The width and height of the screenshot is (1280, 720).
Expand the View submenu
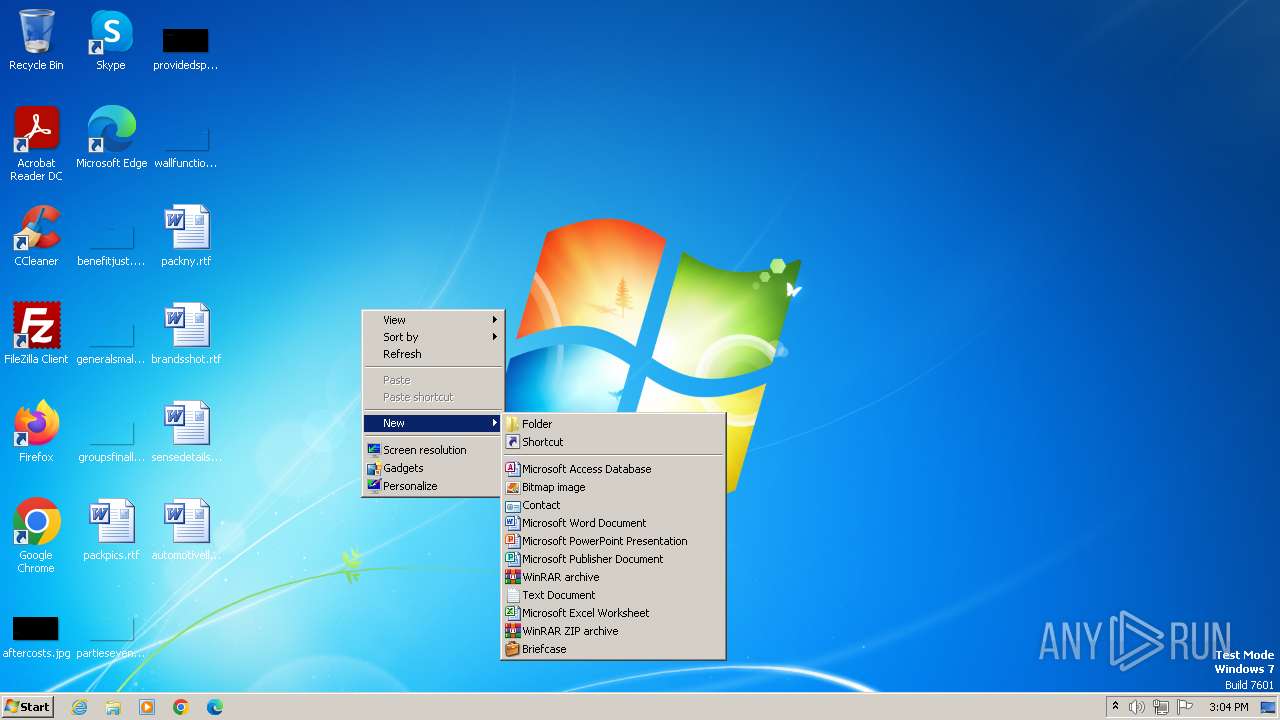coord(433,320)
